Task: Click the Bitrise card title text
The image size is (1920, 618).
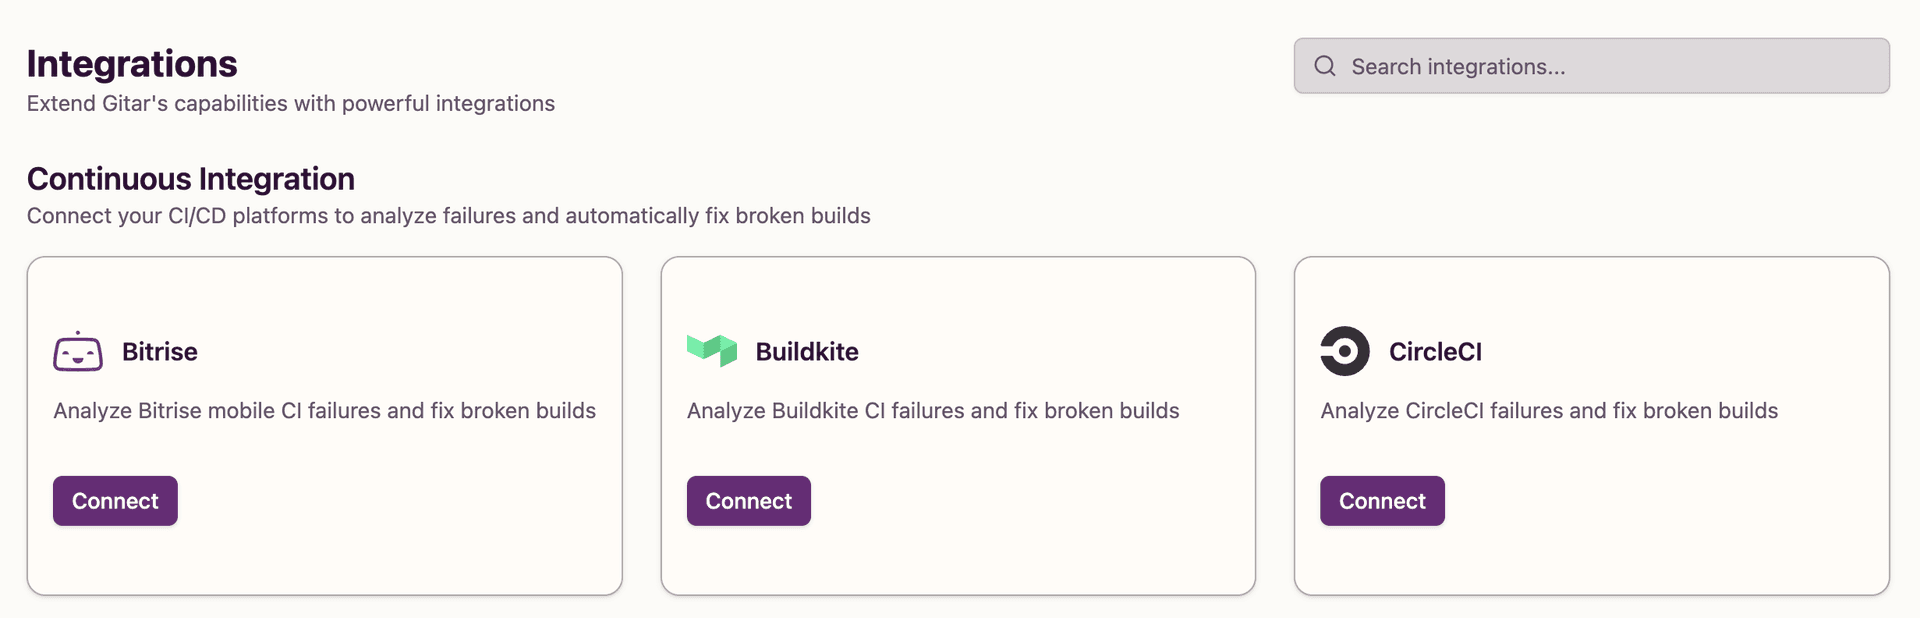Action: [x=160, y=351]
